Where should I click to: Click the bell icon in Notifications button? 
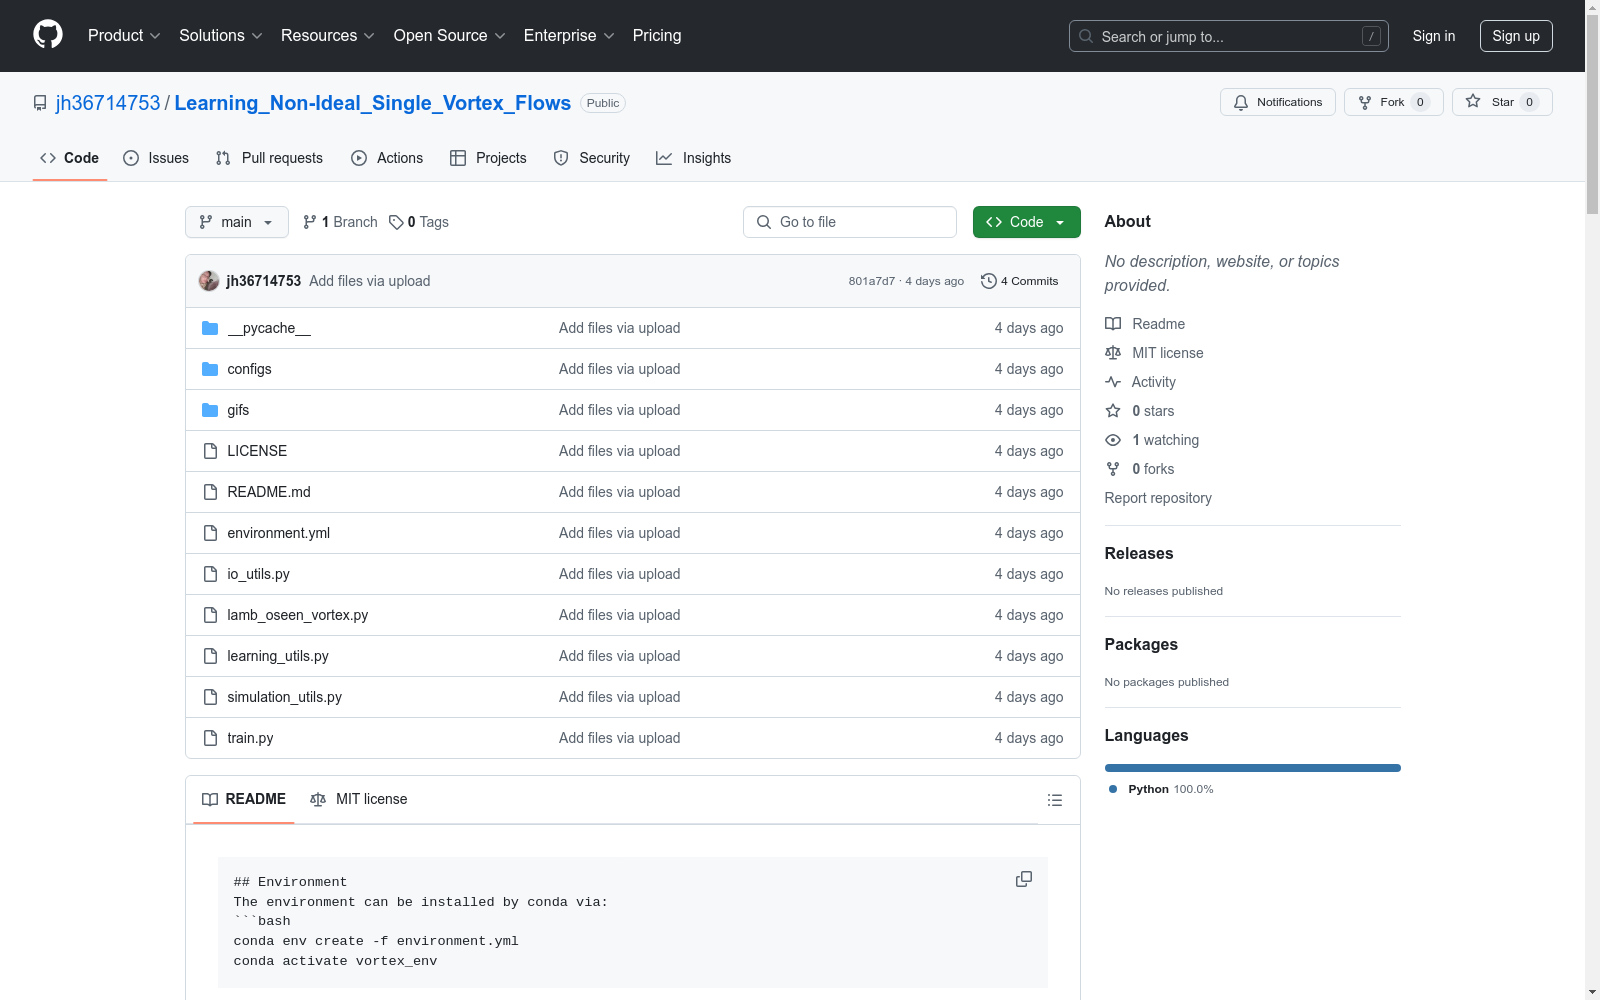1241,102
